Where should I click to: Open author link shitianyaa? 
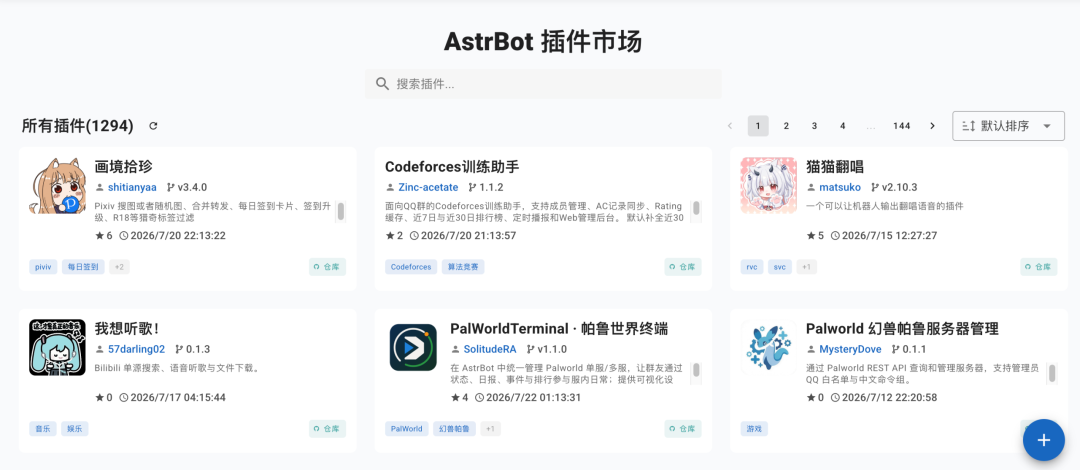coord(132,187)
